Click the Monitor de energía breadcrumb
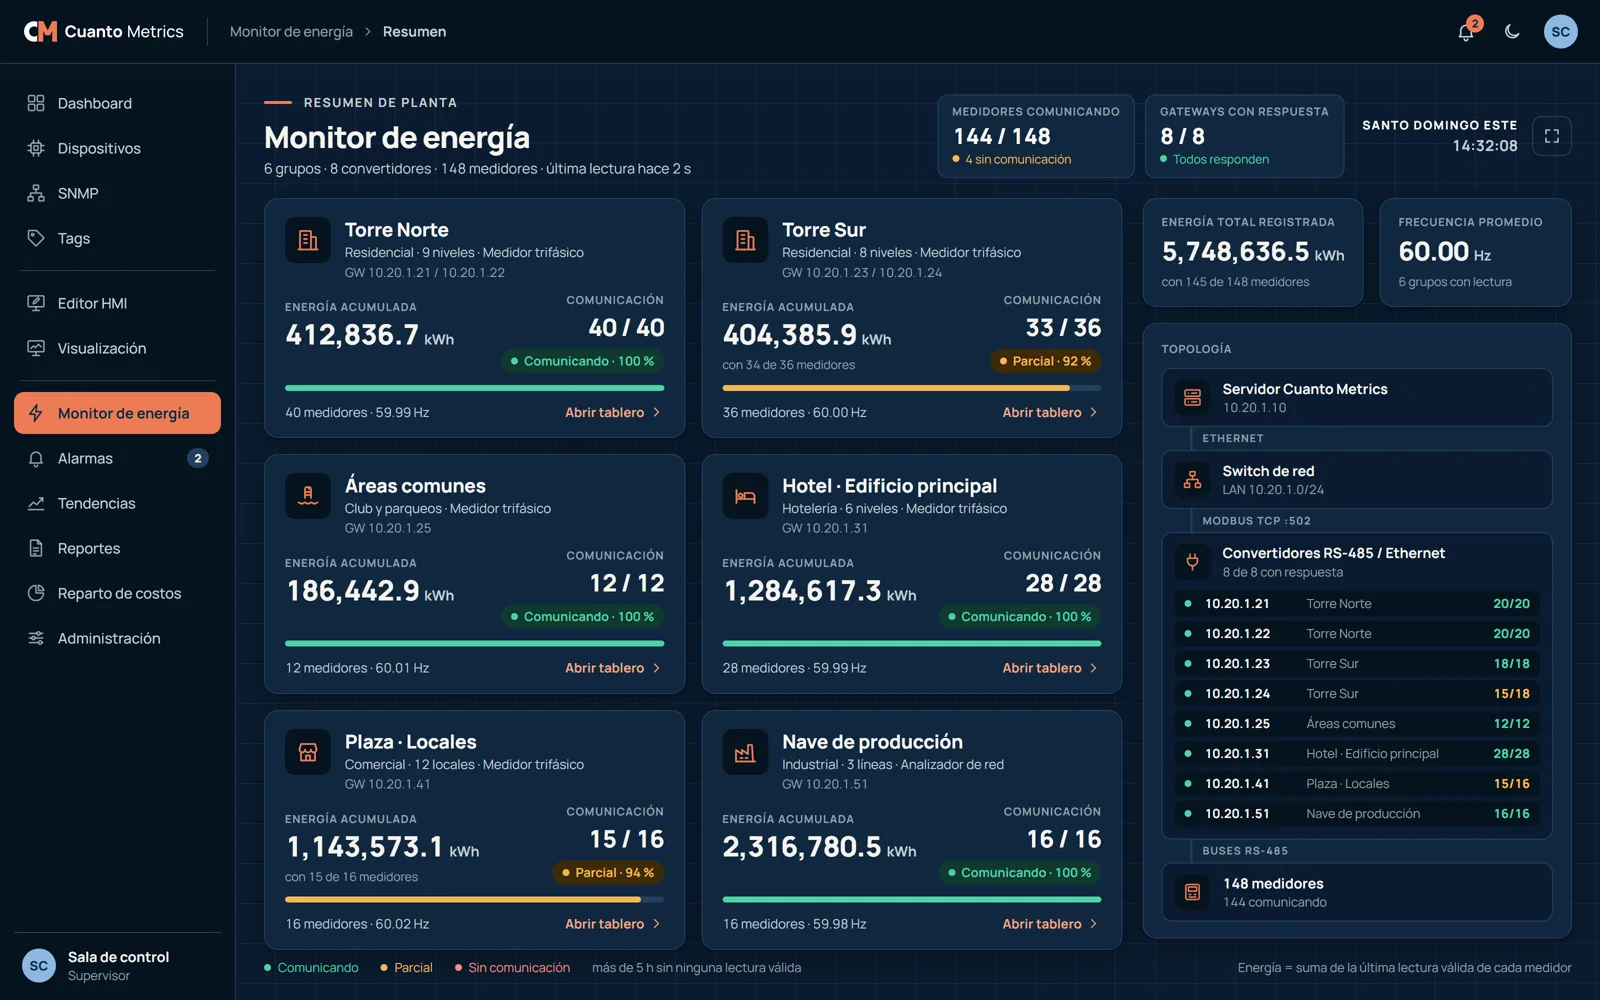Screen dimensions: 1600x1000 click(x=291, y=32)
